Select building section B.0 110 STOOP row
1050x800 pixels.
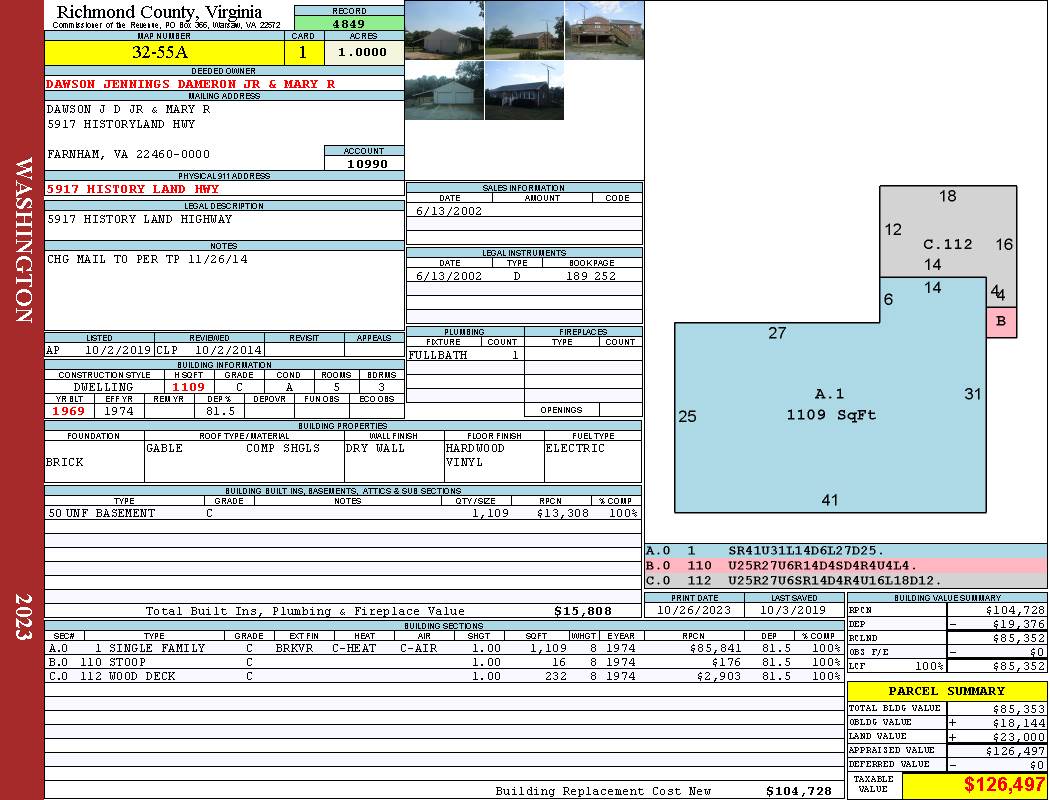[445, 662]
